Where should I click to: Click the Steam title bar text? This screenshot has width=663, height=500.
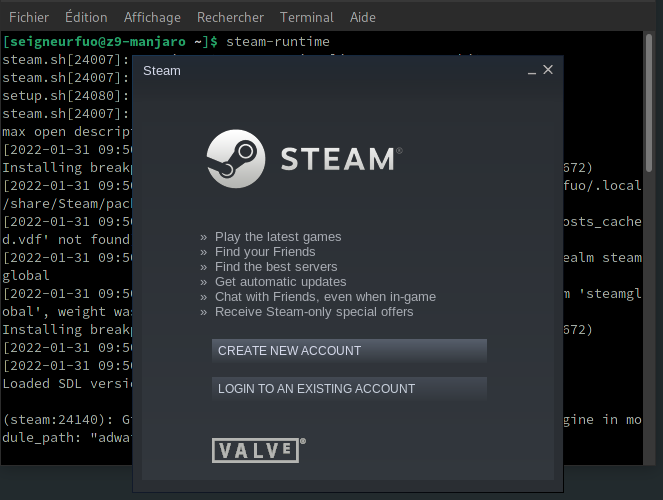162,71
